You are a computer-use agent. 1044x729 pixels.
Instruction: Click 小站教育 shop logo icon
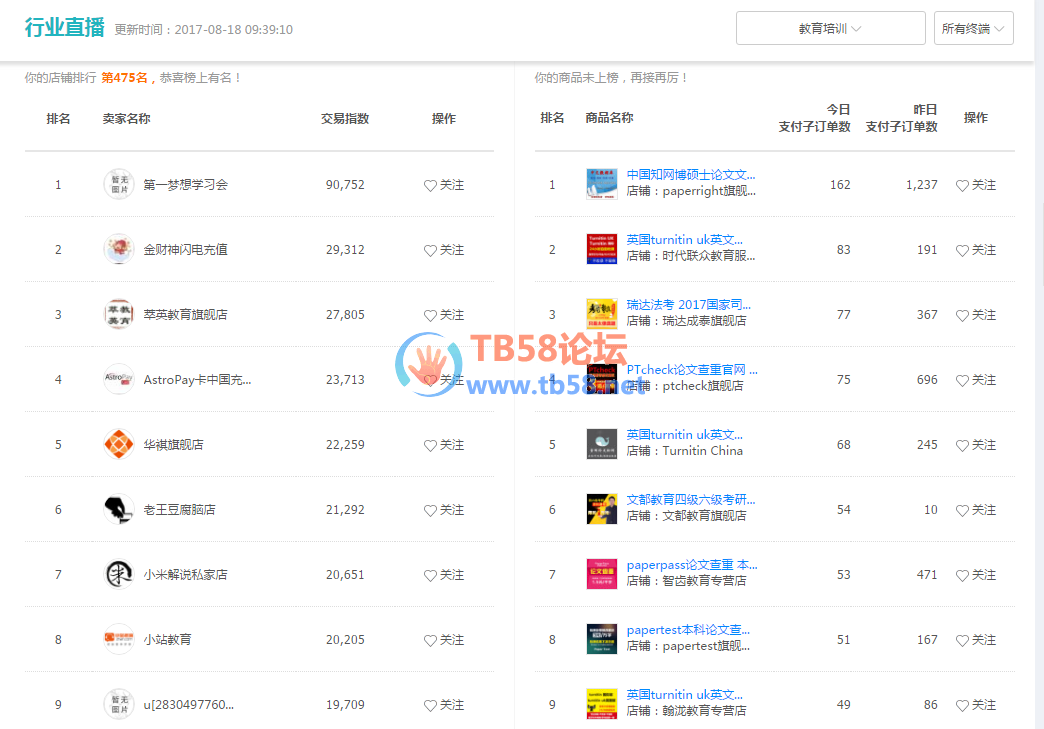pos(118,639)
